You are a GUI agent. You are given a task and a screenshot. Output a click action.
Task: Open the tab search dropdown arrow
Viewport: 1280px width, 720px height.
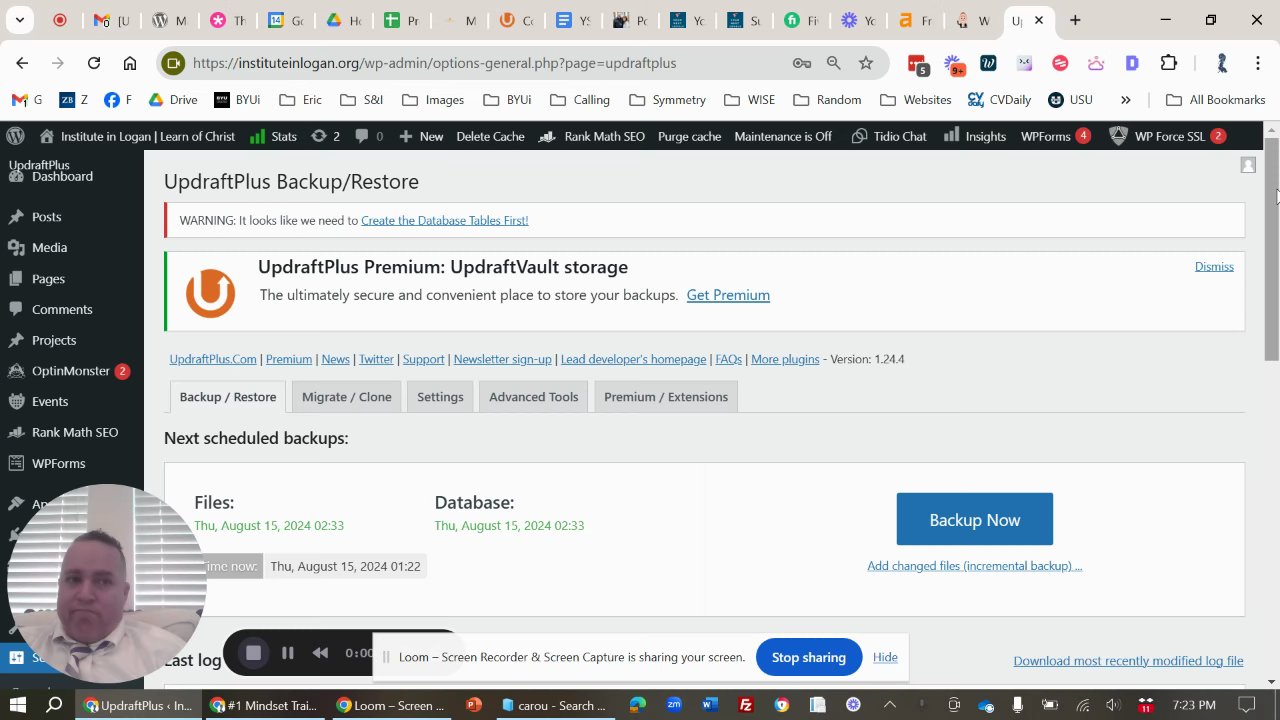(x=19, y=20)
